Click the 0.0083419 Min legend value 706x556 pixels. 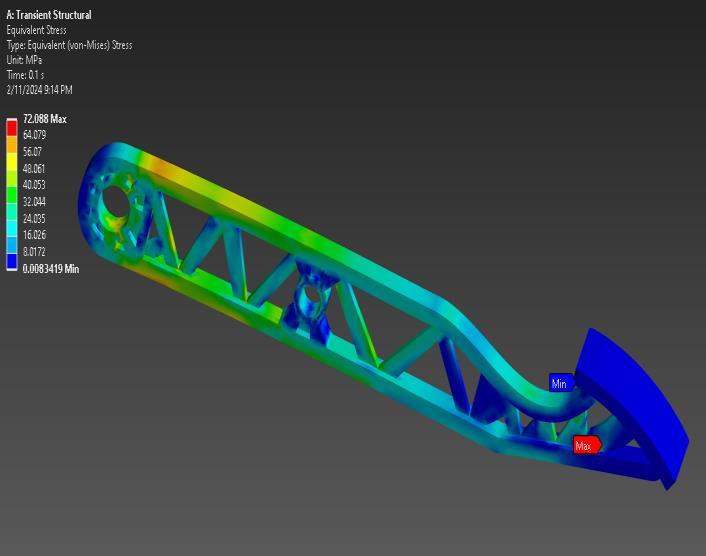pyautogui.click(x=51, y=269)
